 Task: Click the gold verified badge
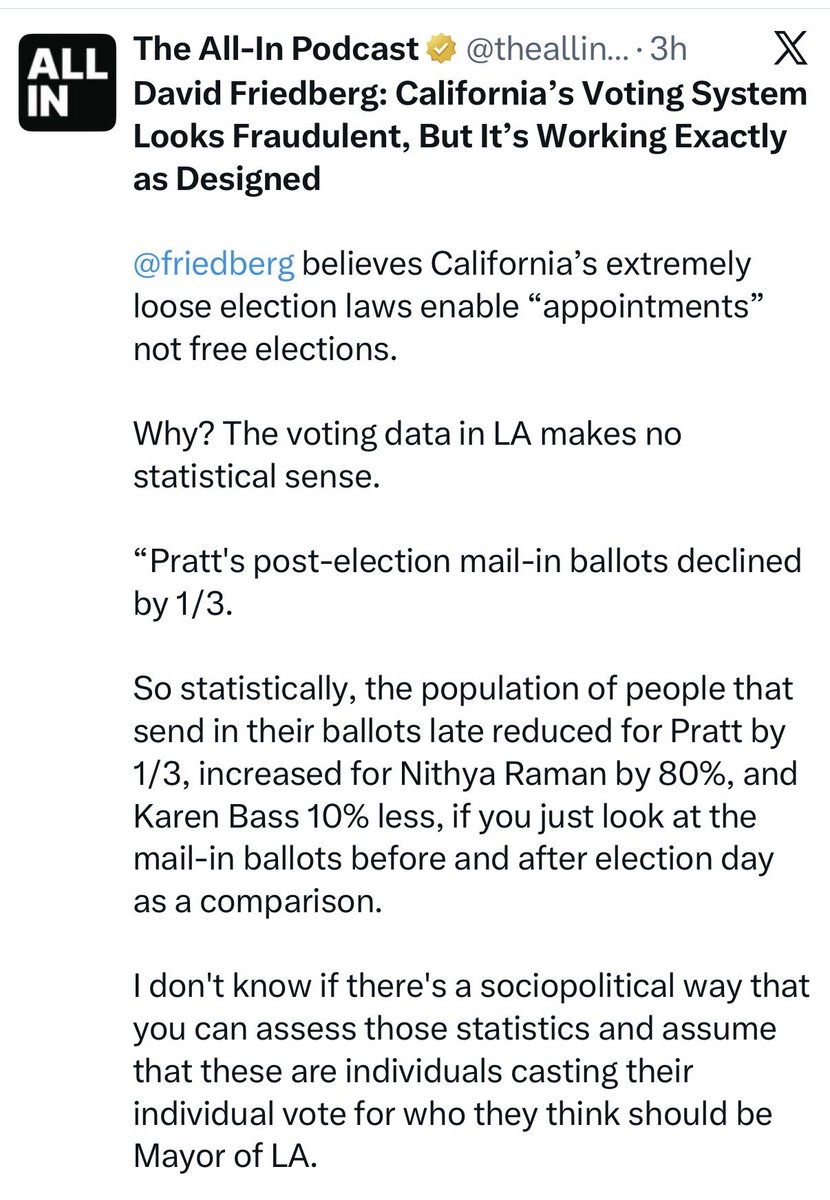pyautogui.click(x=440, y=48)
